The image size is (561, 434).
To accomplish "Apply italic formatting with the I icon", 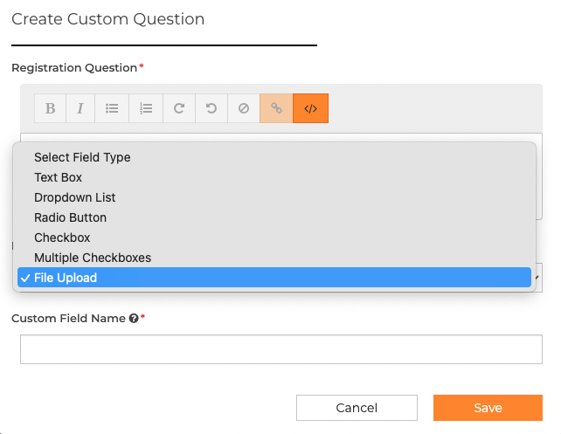I will pyautogui.click(x=80, y=108).
